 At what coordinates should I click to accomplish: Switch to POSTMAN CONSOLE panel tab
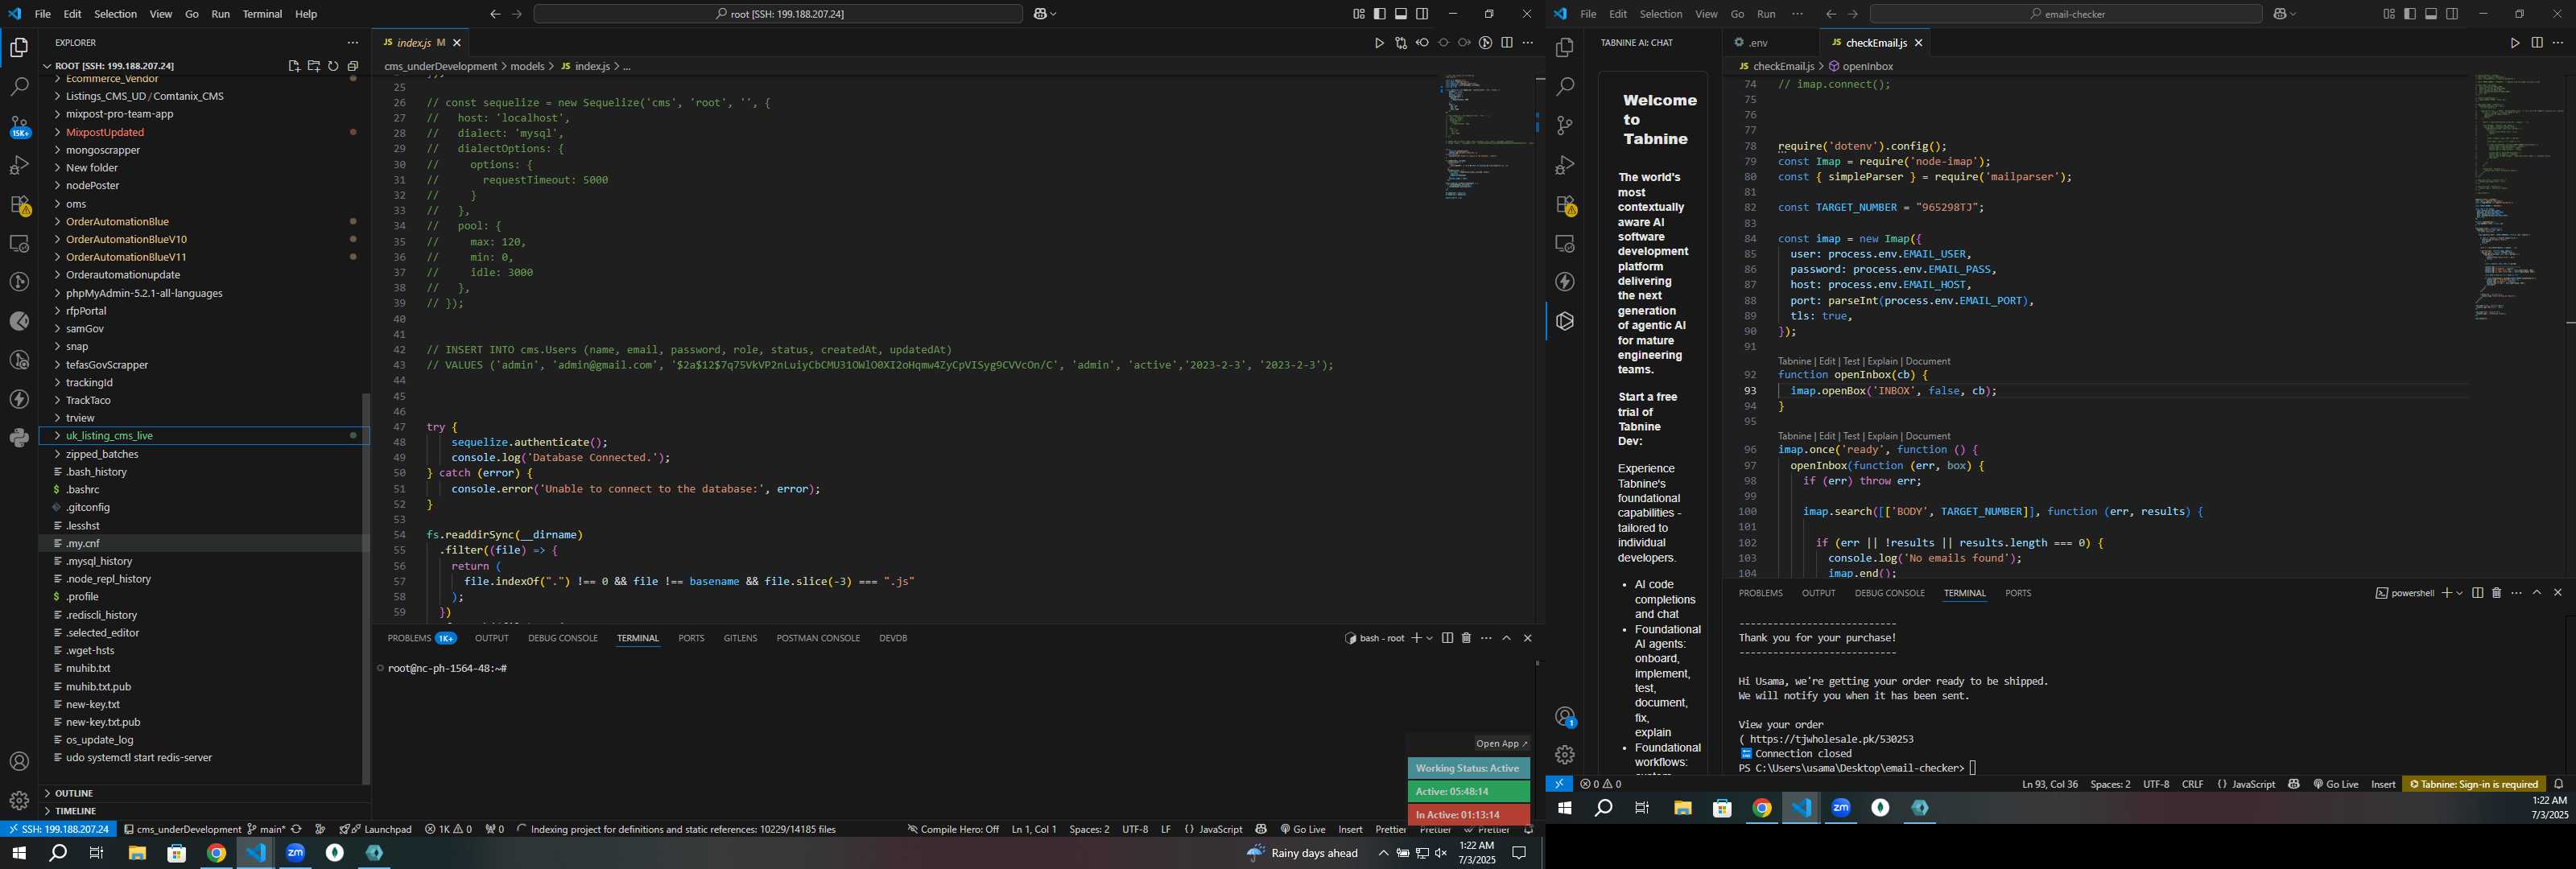[x=818, y=638]
